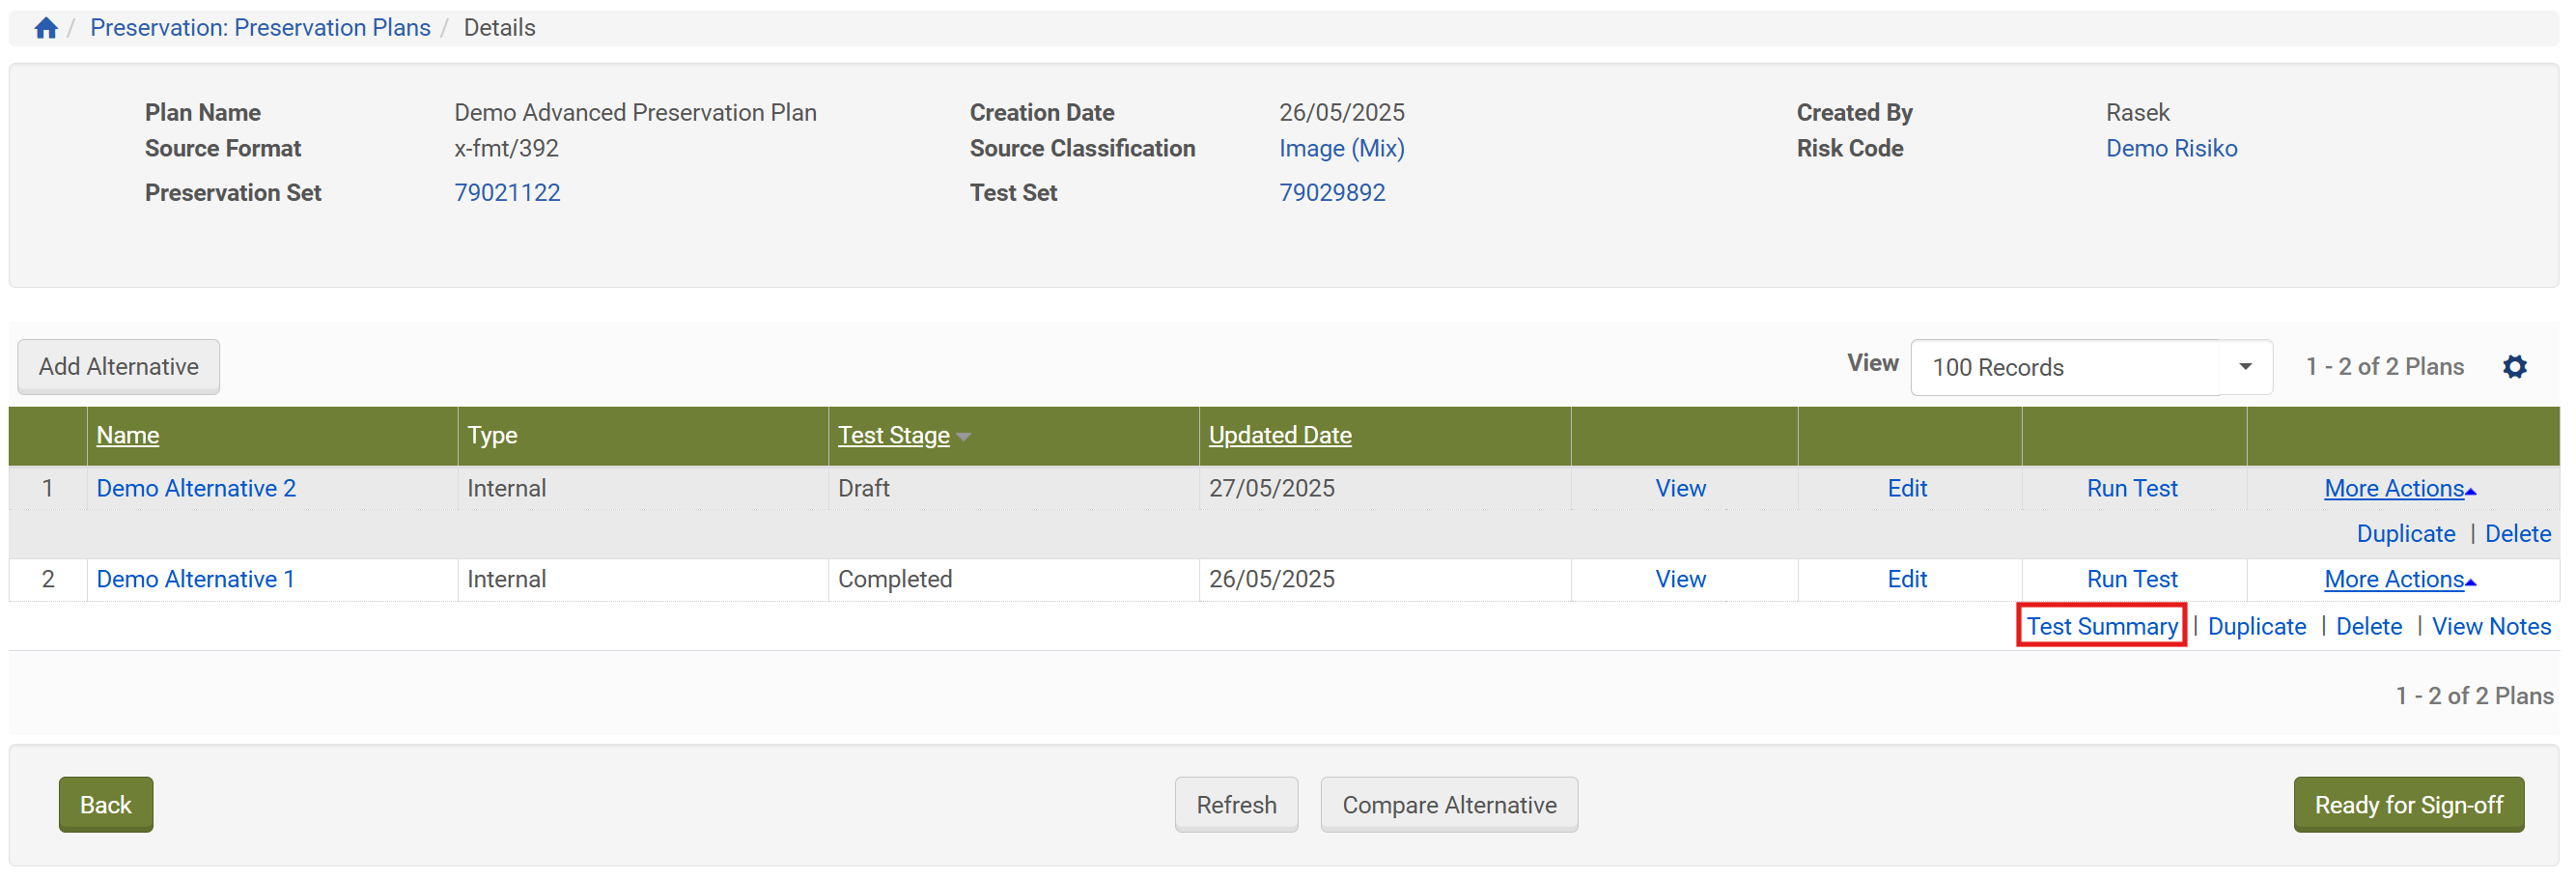Screen dimensions: 2576x880
Task: View Demo Alternative 2 details
Action: click(1680, 489)
